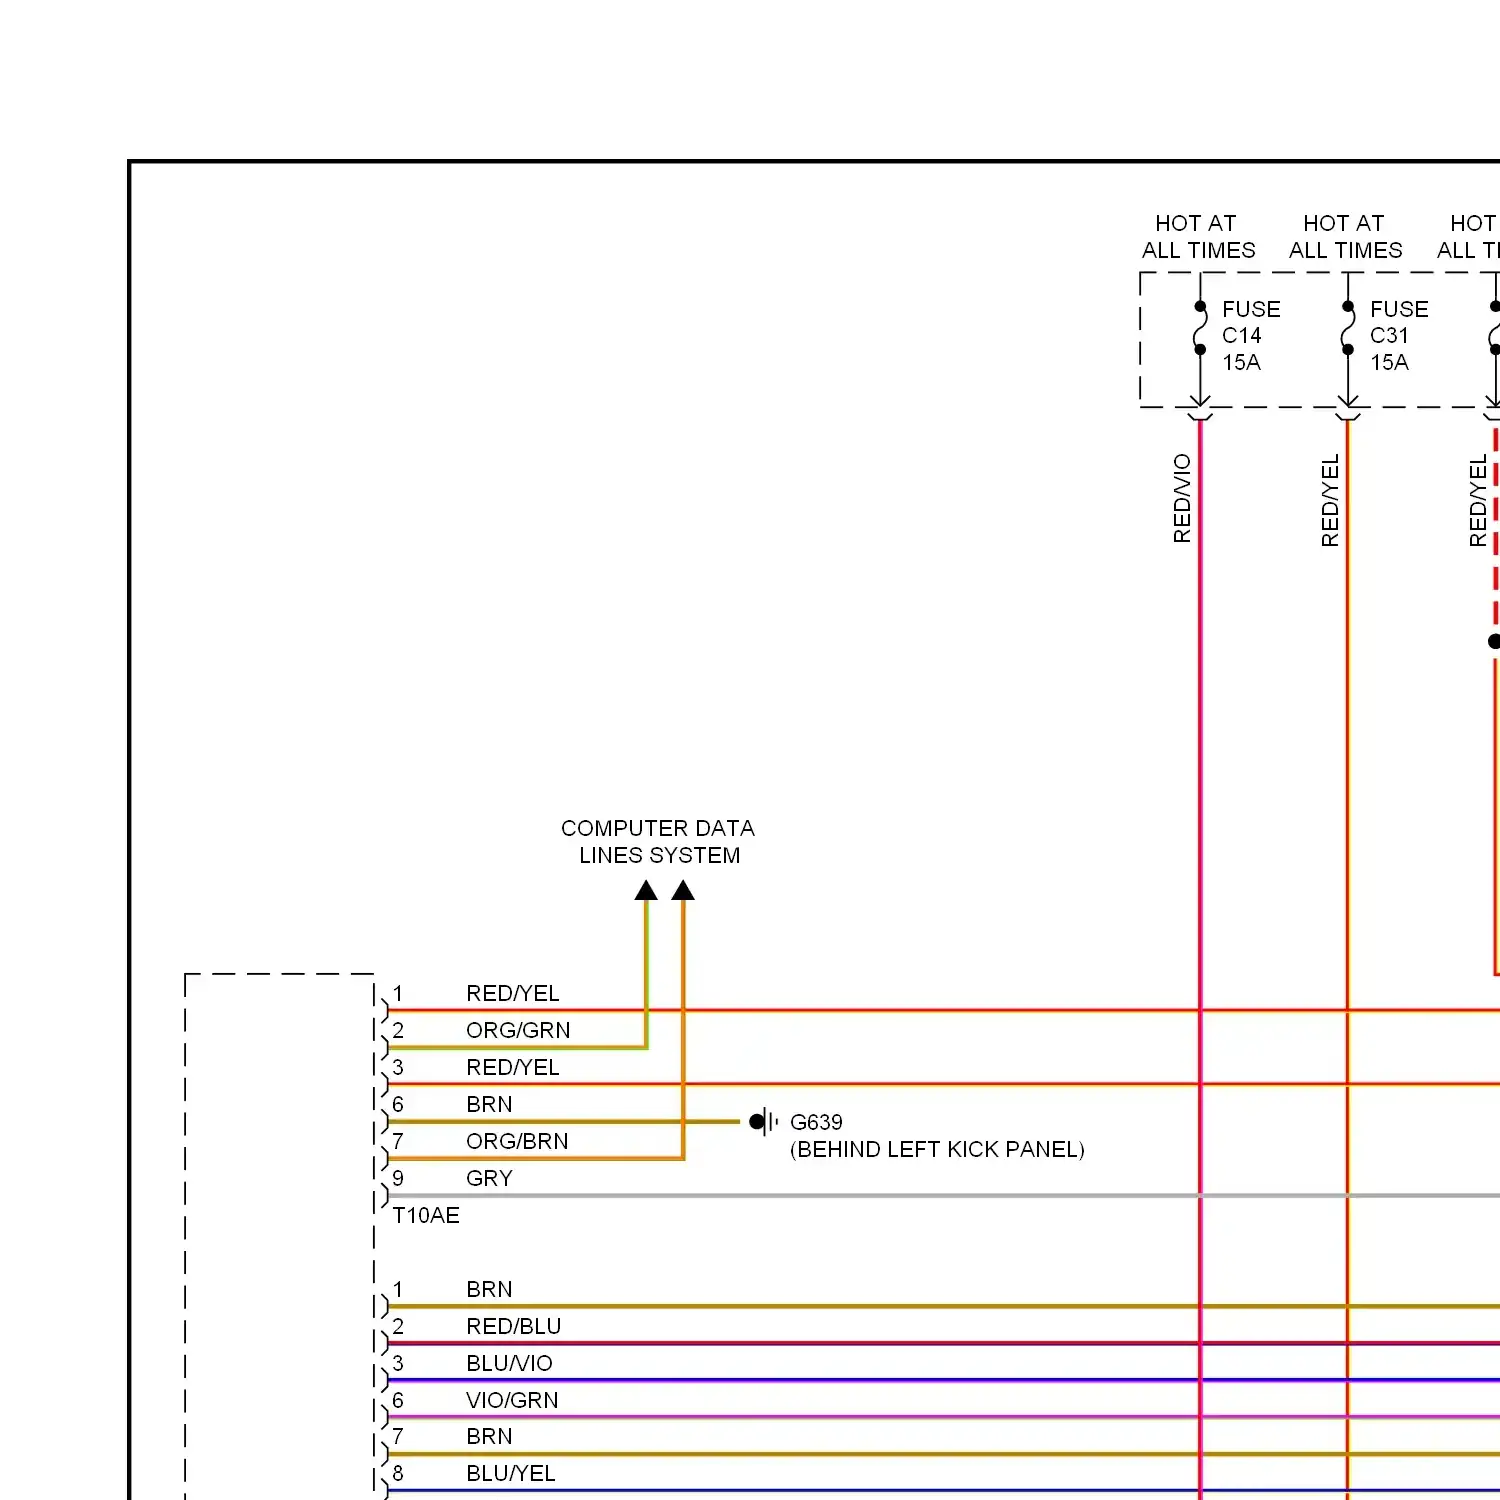Click the FUSE C14 15A label
Viewport: 1500px width, 1500px height.
pos(1251,336)
